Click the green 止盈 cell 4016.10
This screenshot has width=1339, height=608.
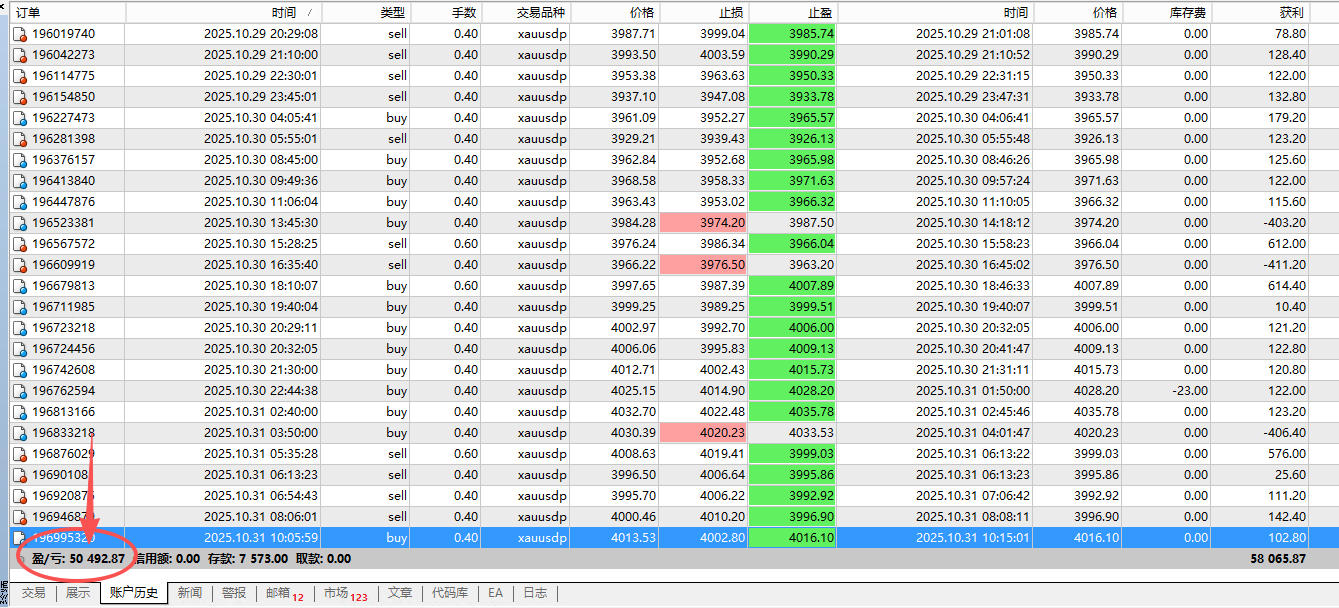pos(793,538)
